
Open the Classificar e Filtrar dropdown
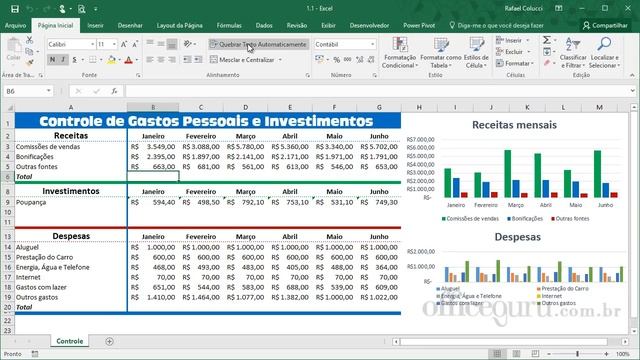click(573, 53)
